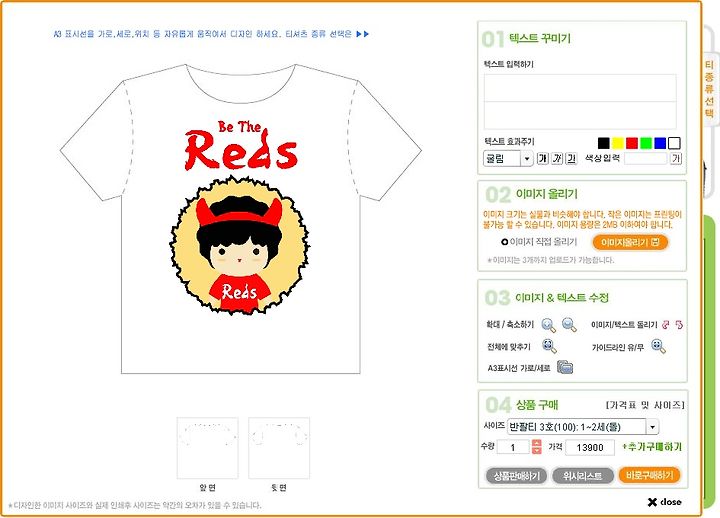Select the direct image upload radio button

[505, 242]
